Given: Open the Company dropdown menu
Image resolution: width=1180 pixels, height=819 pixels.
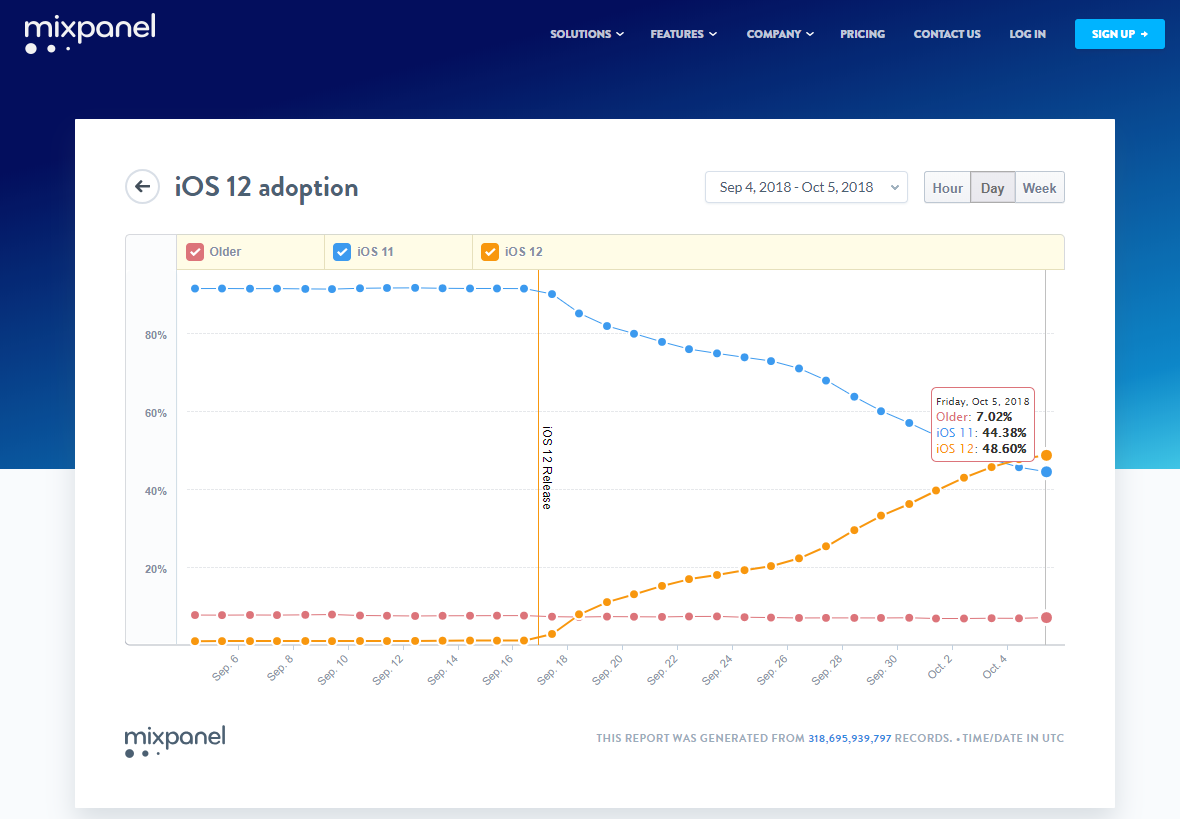Looking at the screenshot, I should coord(780,34).
